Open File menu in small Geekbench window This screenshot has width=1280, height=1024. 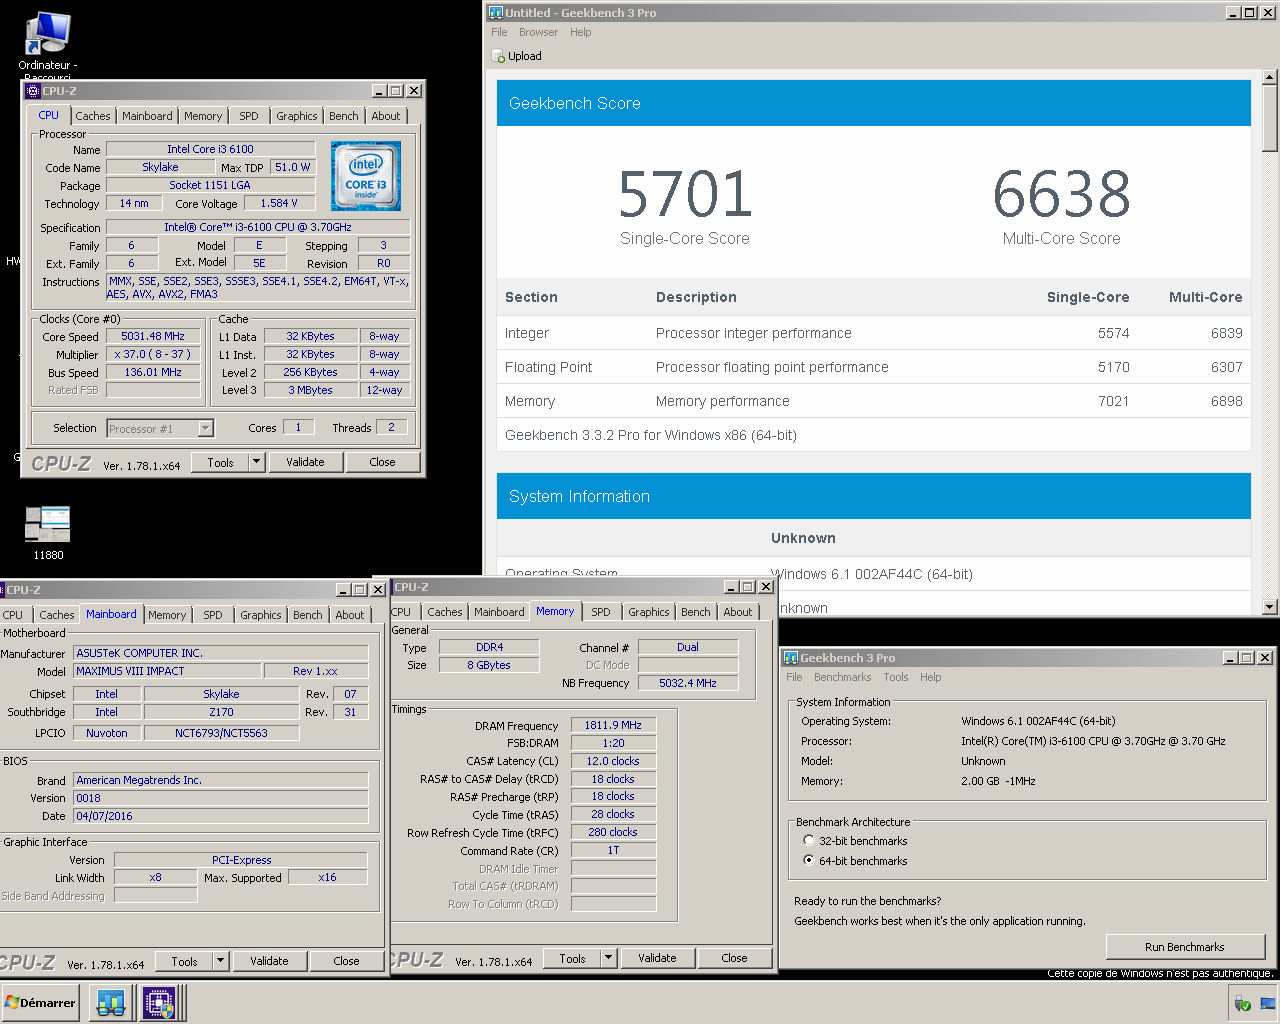pos(794,677)
